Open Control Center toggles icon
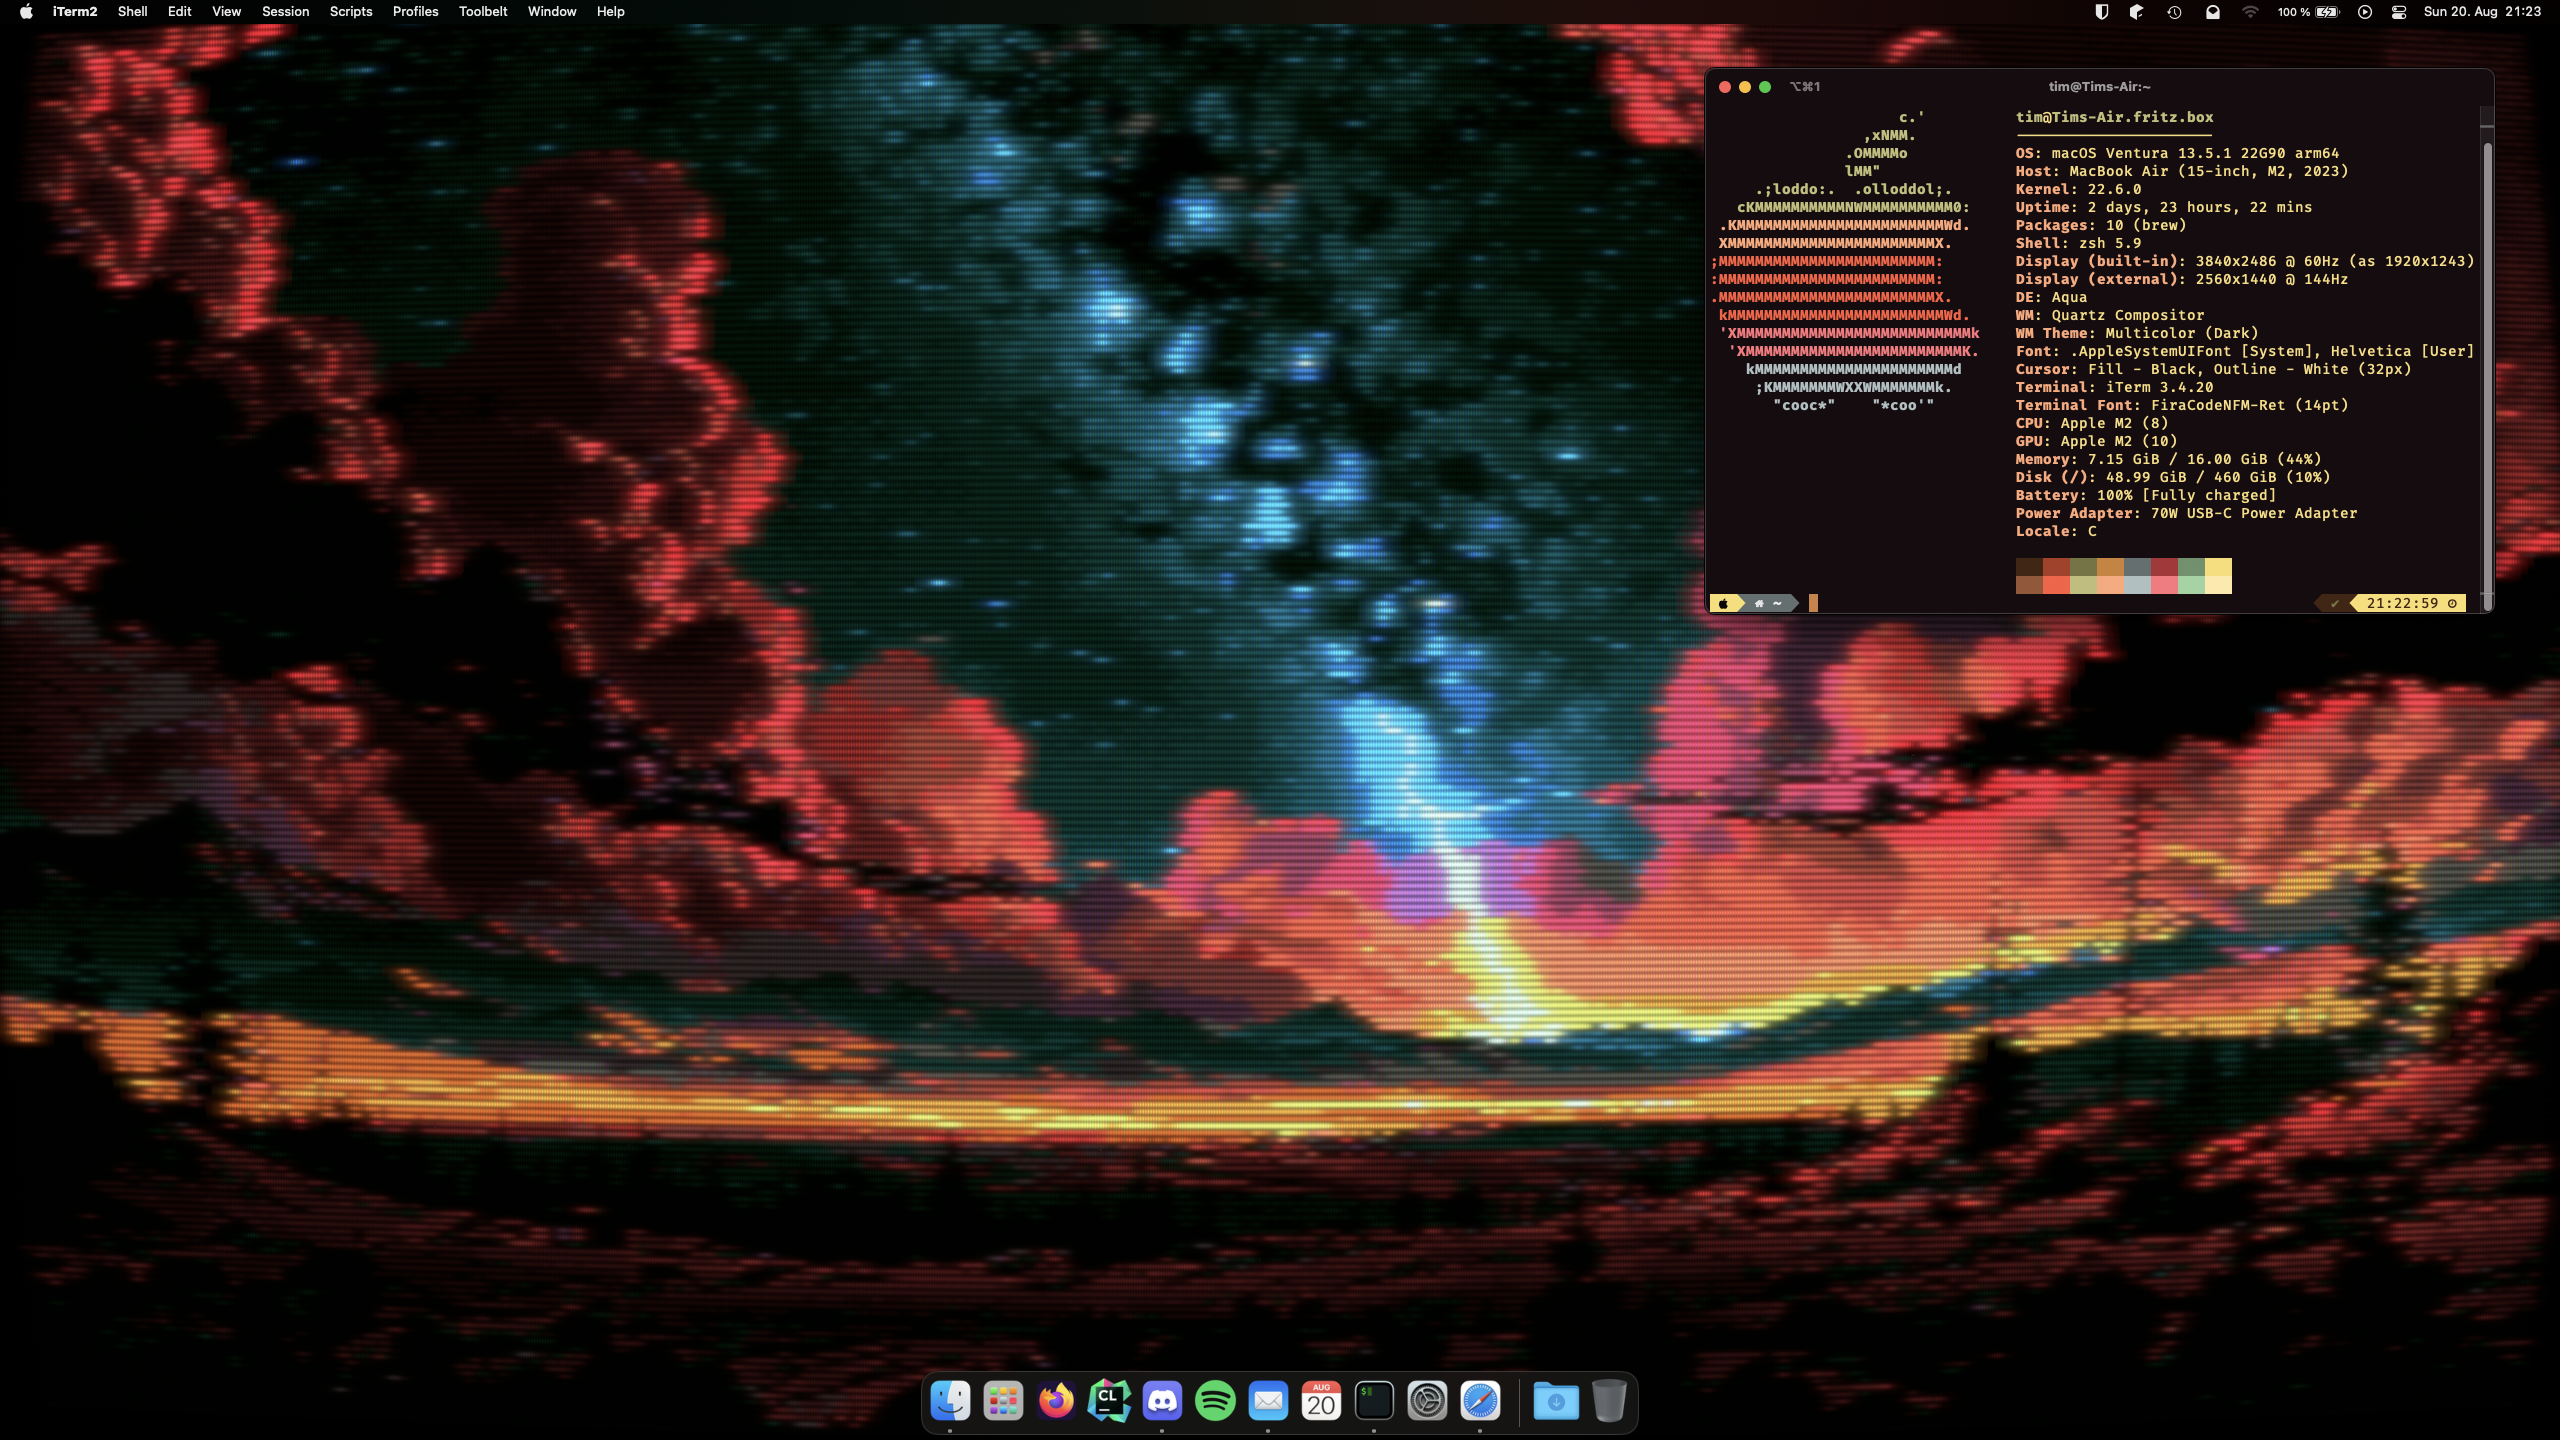2560x1440 pixels. (2398, 12)
